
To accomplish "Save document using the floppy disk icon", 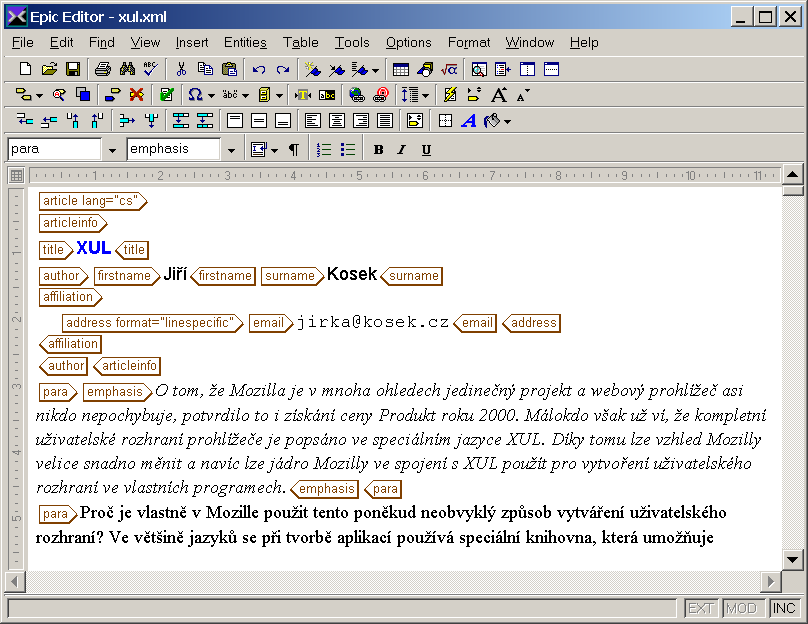I will coord(73,69).
